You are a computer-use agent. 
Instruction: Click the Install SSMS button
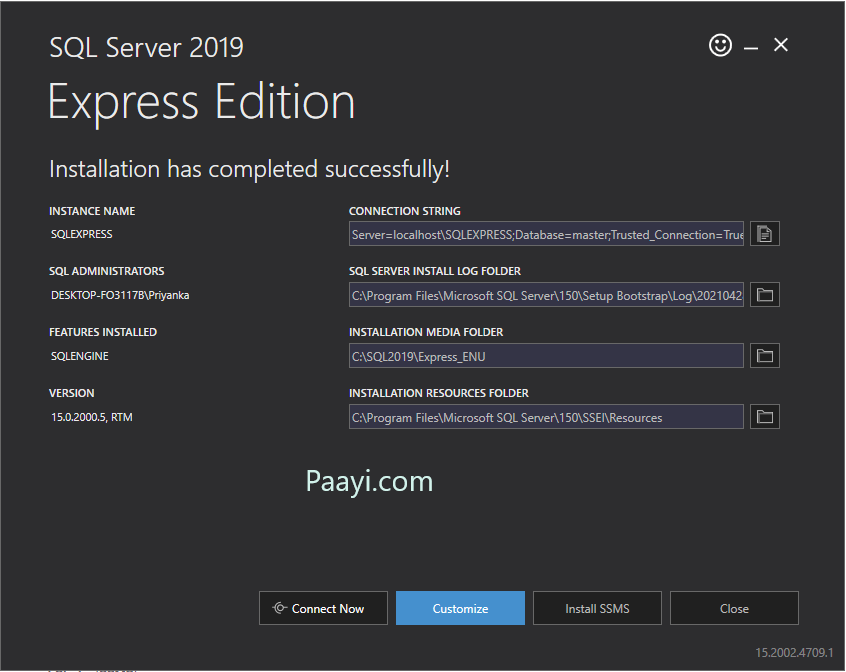coord(597,608)
